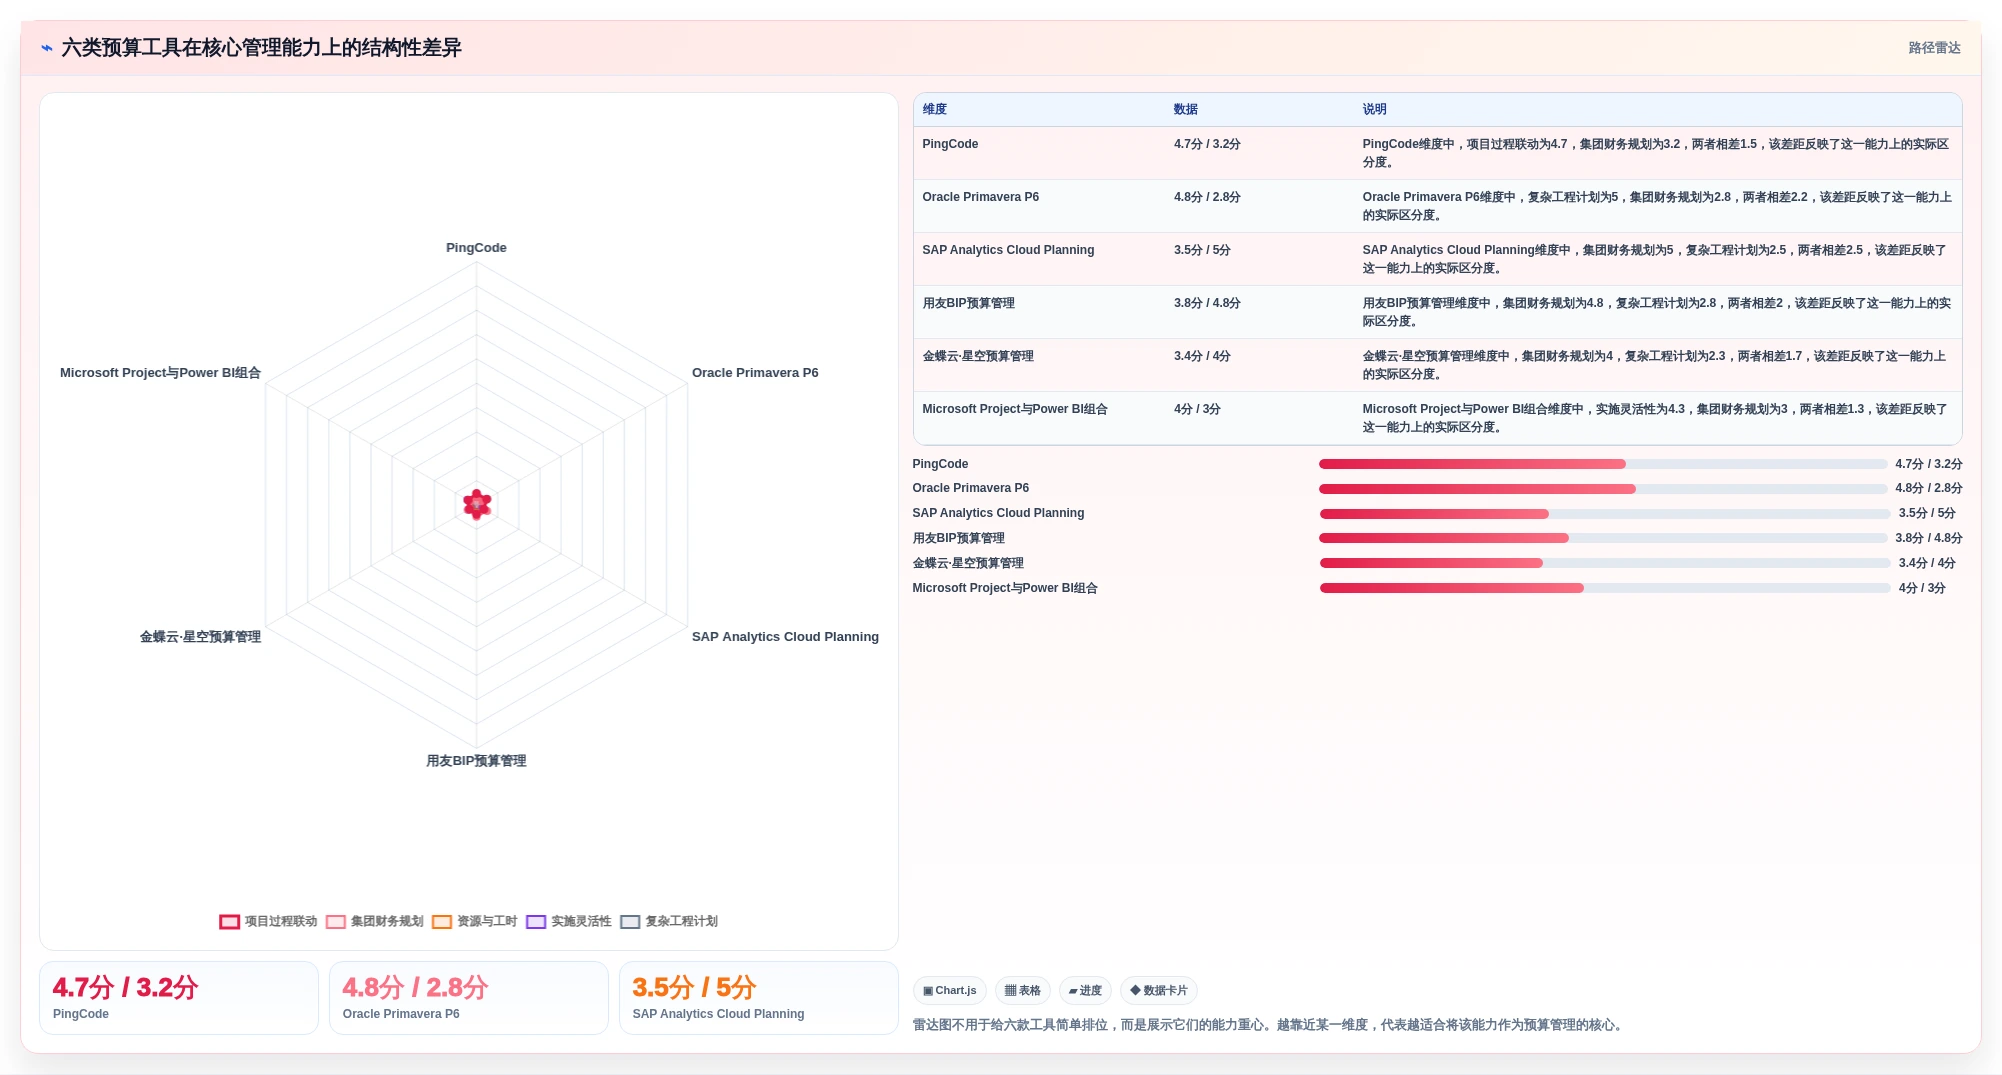Click Microsoft Project与Power BI组合 radar axis label
2002x1075 pixels.
[160, 373]
